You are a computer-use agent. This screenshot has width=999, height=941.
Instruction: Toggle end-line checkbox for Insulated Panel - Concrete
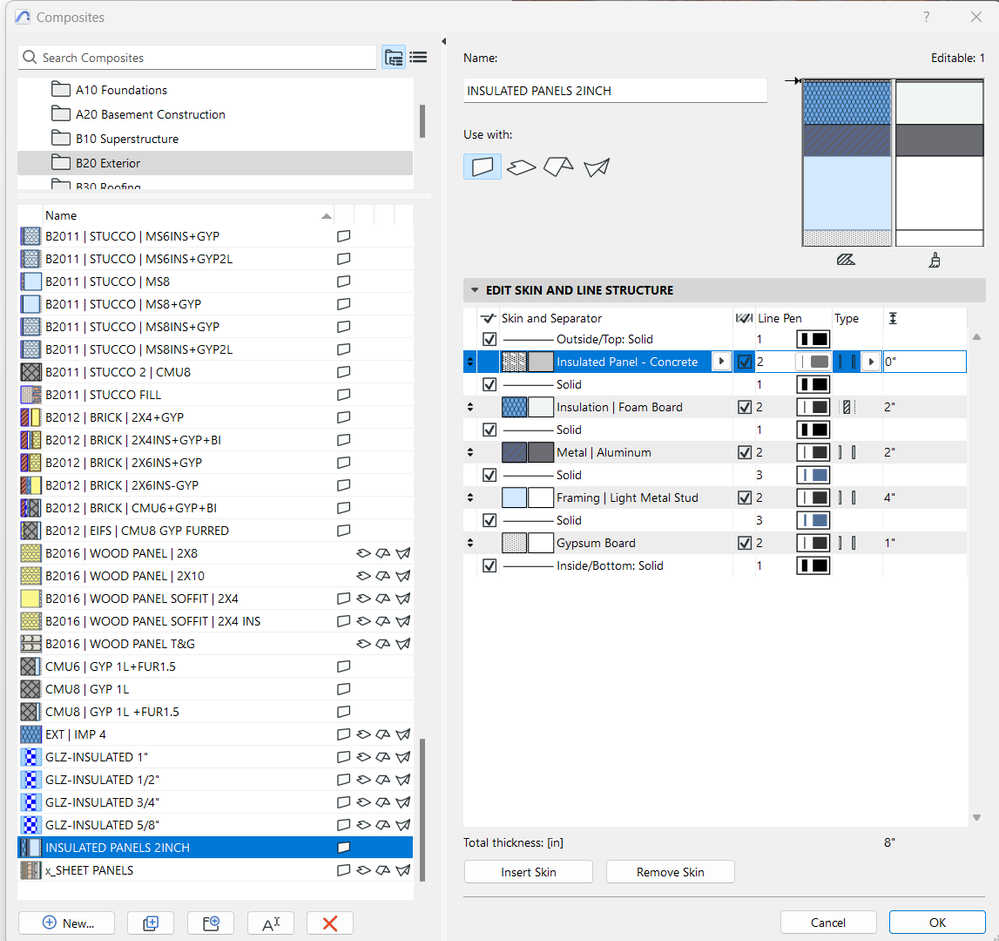click(744, 362)
